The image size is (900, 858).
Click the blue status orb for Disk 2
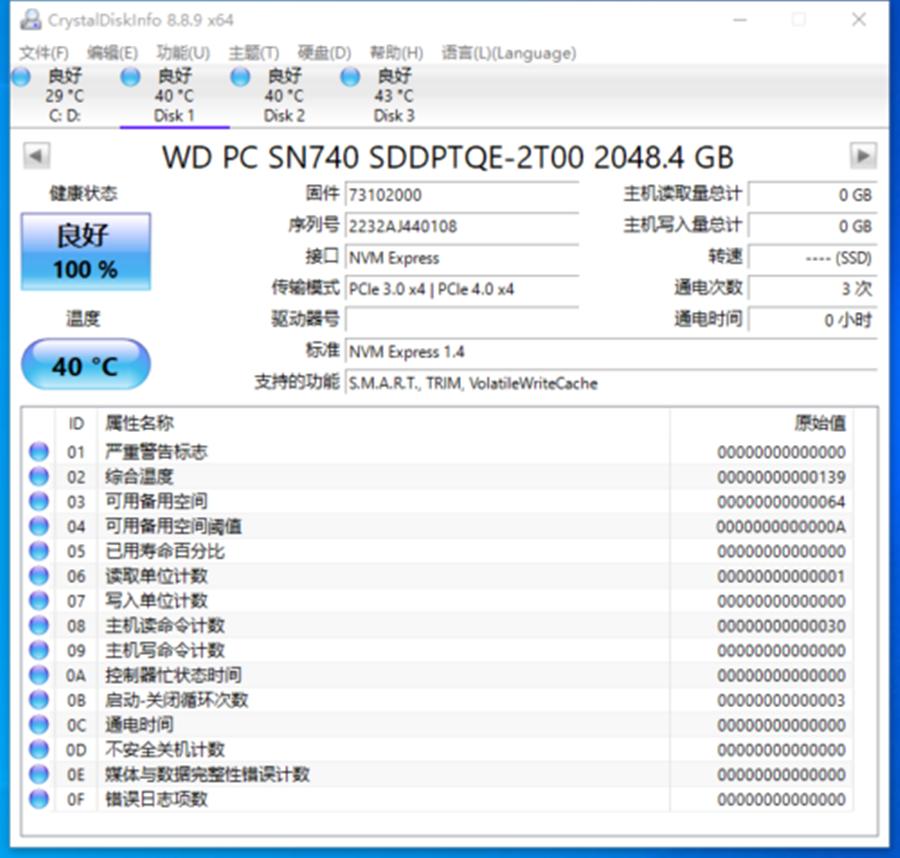coord(240,77)
